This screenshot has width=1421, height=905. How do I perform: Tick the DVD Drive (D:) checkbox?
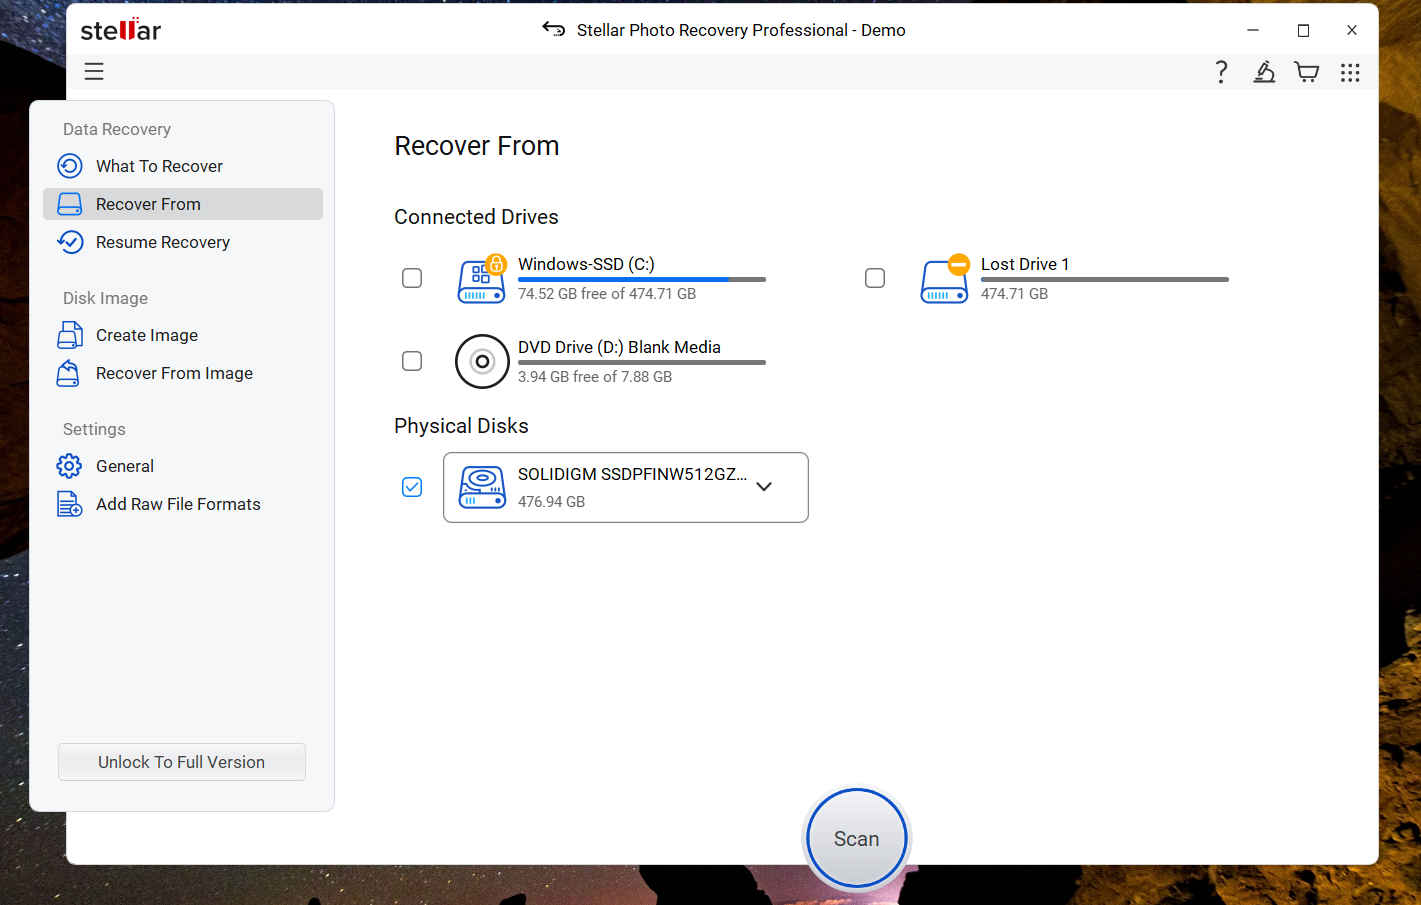[412, 361]
